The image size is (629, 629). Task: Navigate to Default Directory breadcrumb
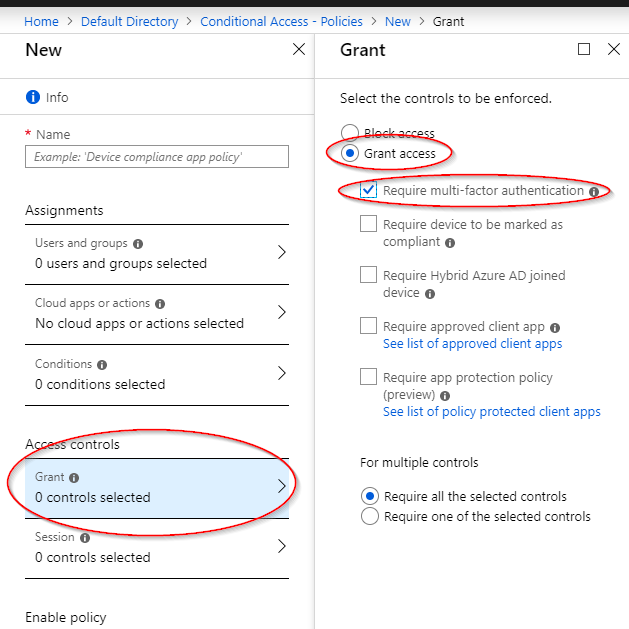[x=130, y=21]
